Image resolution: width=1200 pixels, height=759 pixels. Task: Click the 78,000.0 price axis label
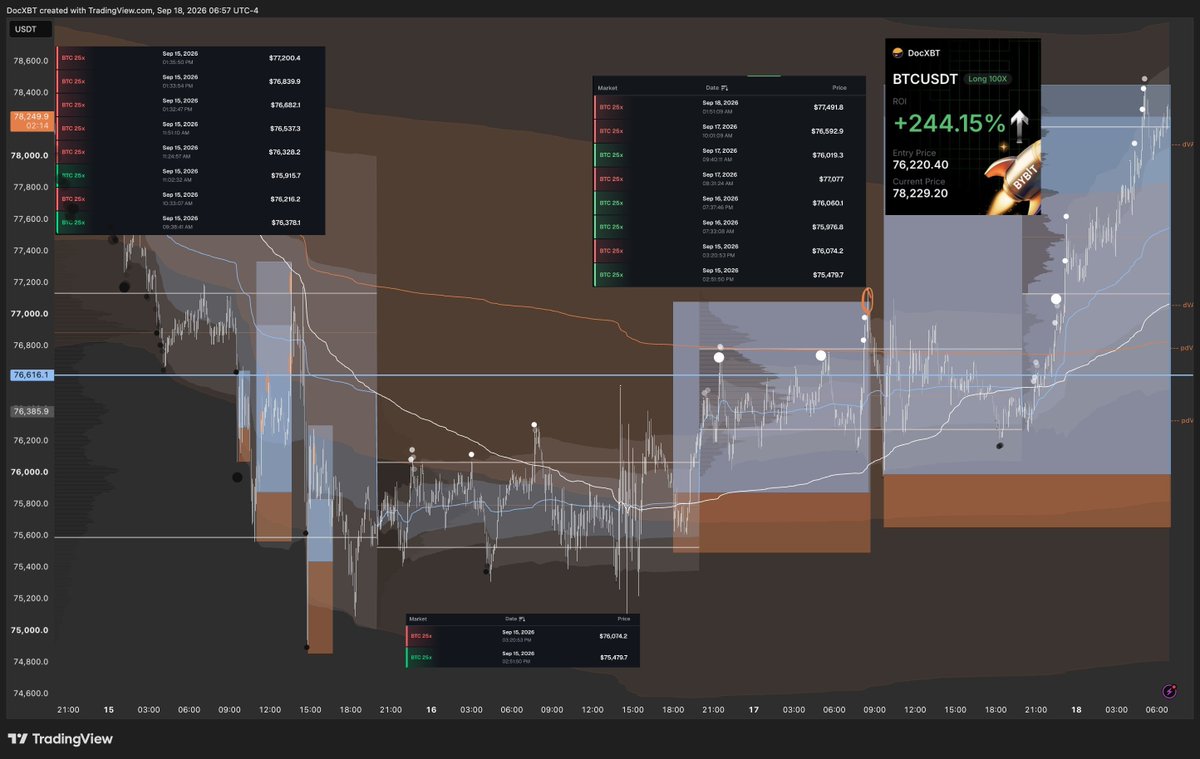point(29,156)
